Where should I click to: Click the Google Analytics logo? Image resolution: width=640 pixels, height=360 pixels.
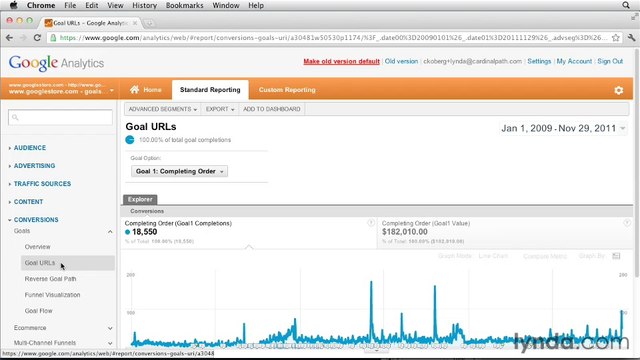(x=56, y=63)
